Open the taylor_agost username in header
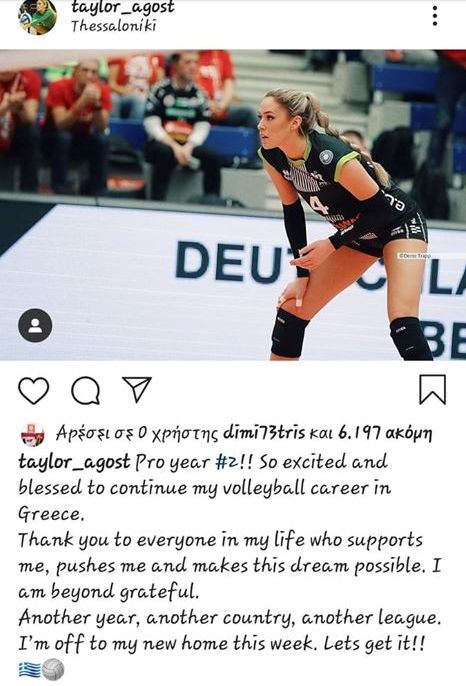 click(123, 7)
